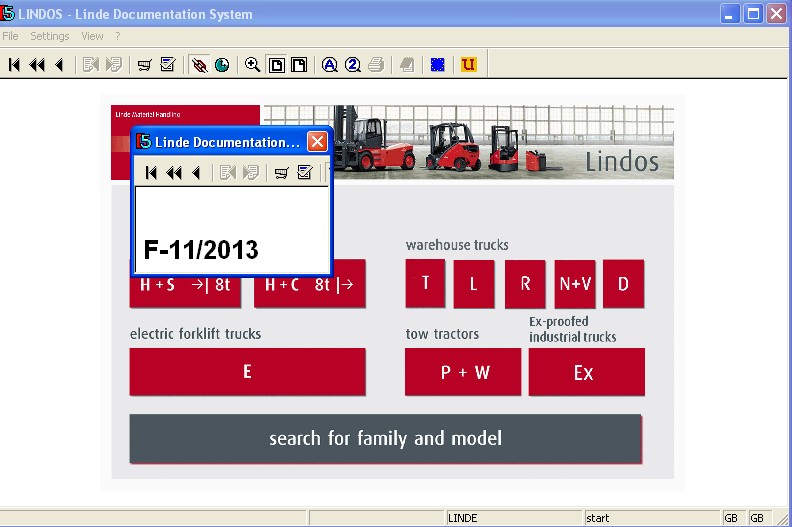
Task: Open the ? help menu
Action: coord(118,36)
